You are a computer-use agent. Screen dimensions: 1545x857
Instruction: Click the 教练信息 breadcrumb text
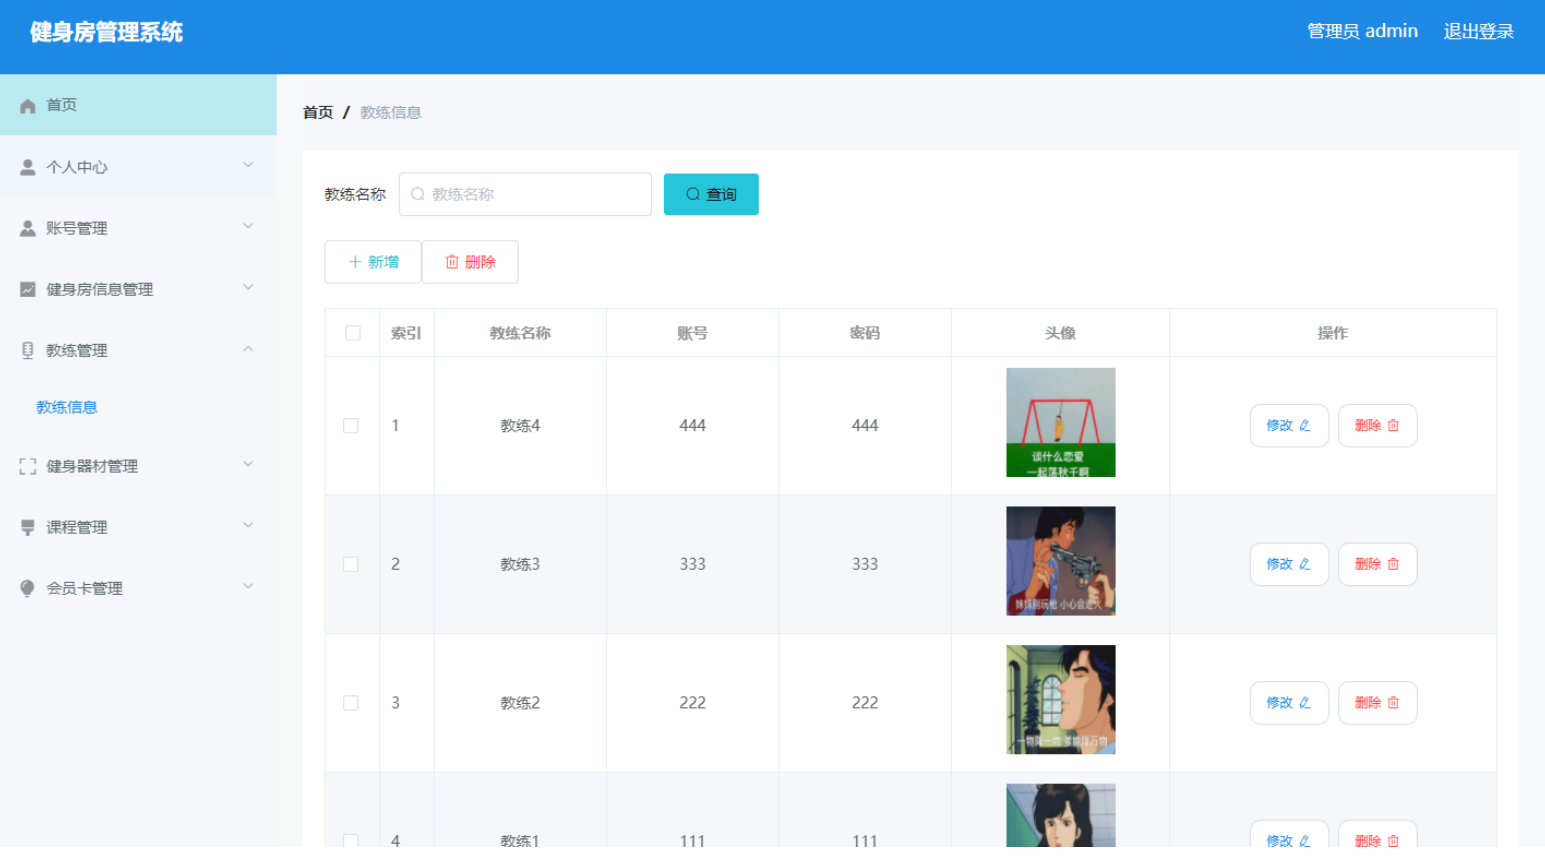[x=391, y=113]
